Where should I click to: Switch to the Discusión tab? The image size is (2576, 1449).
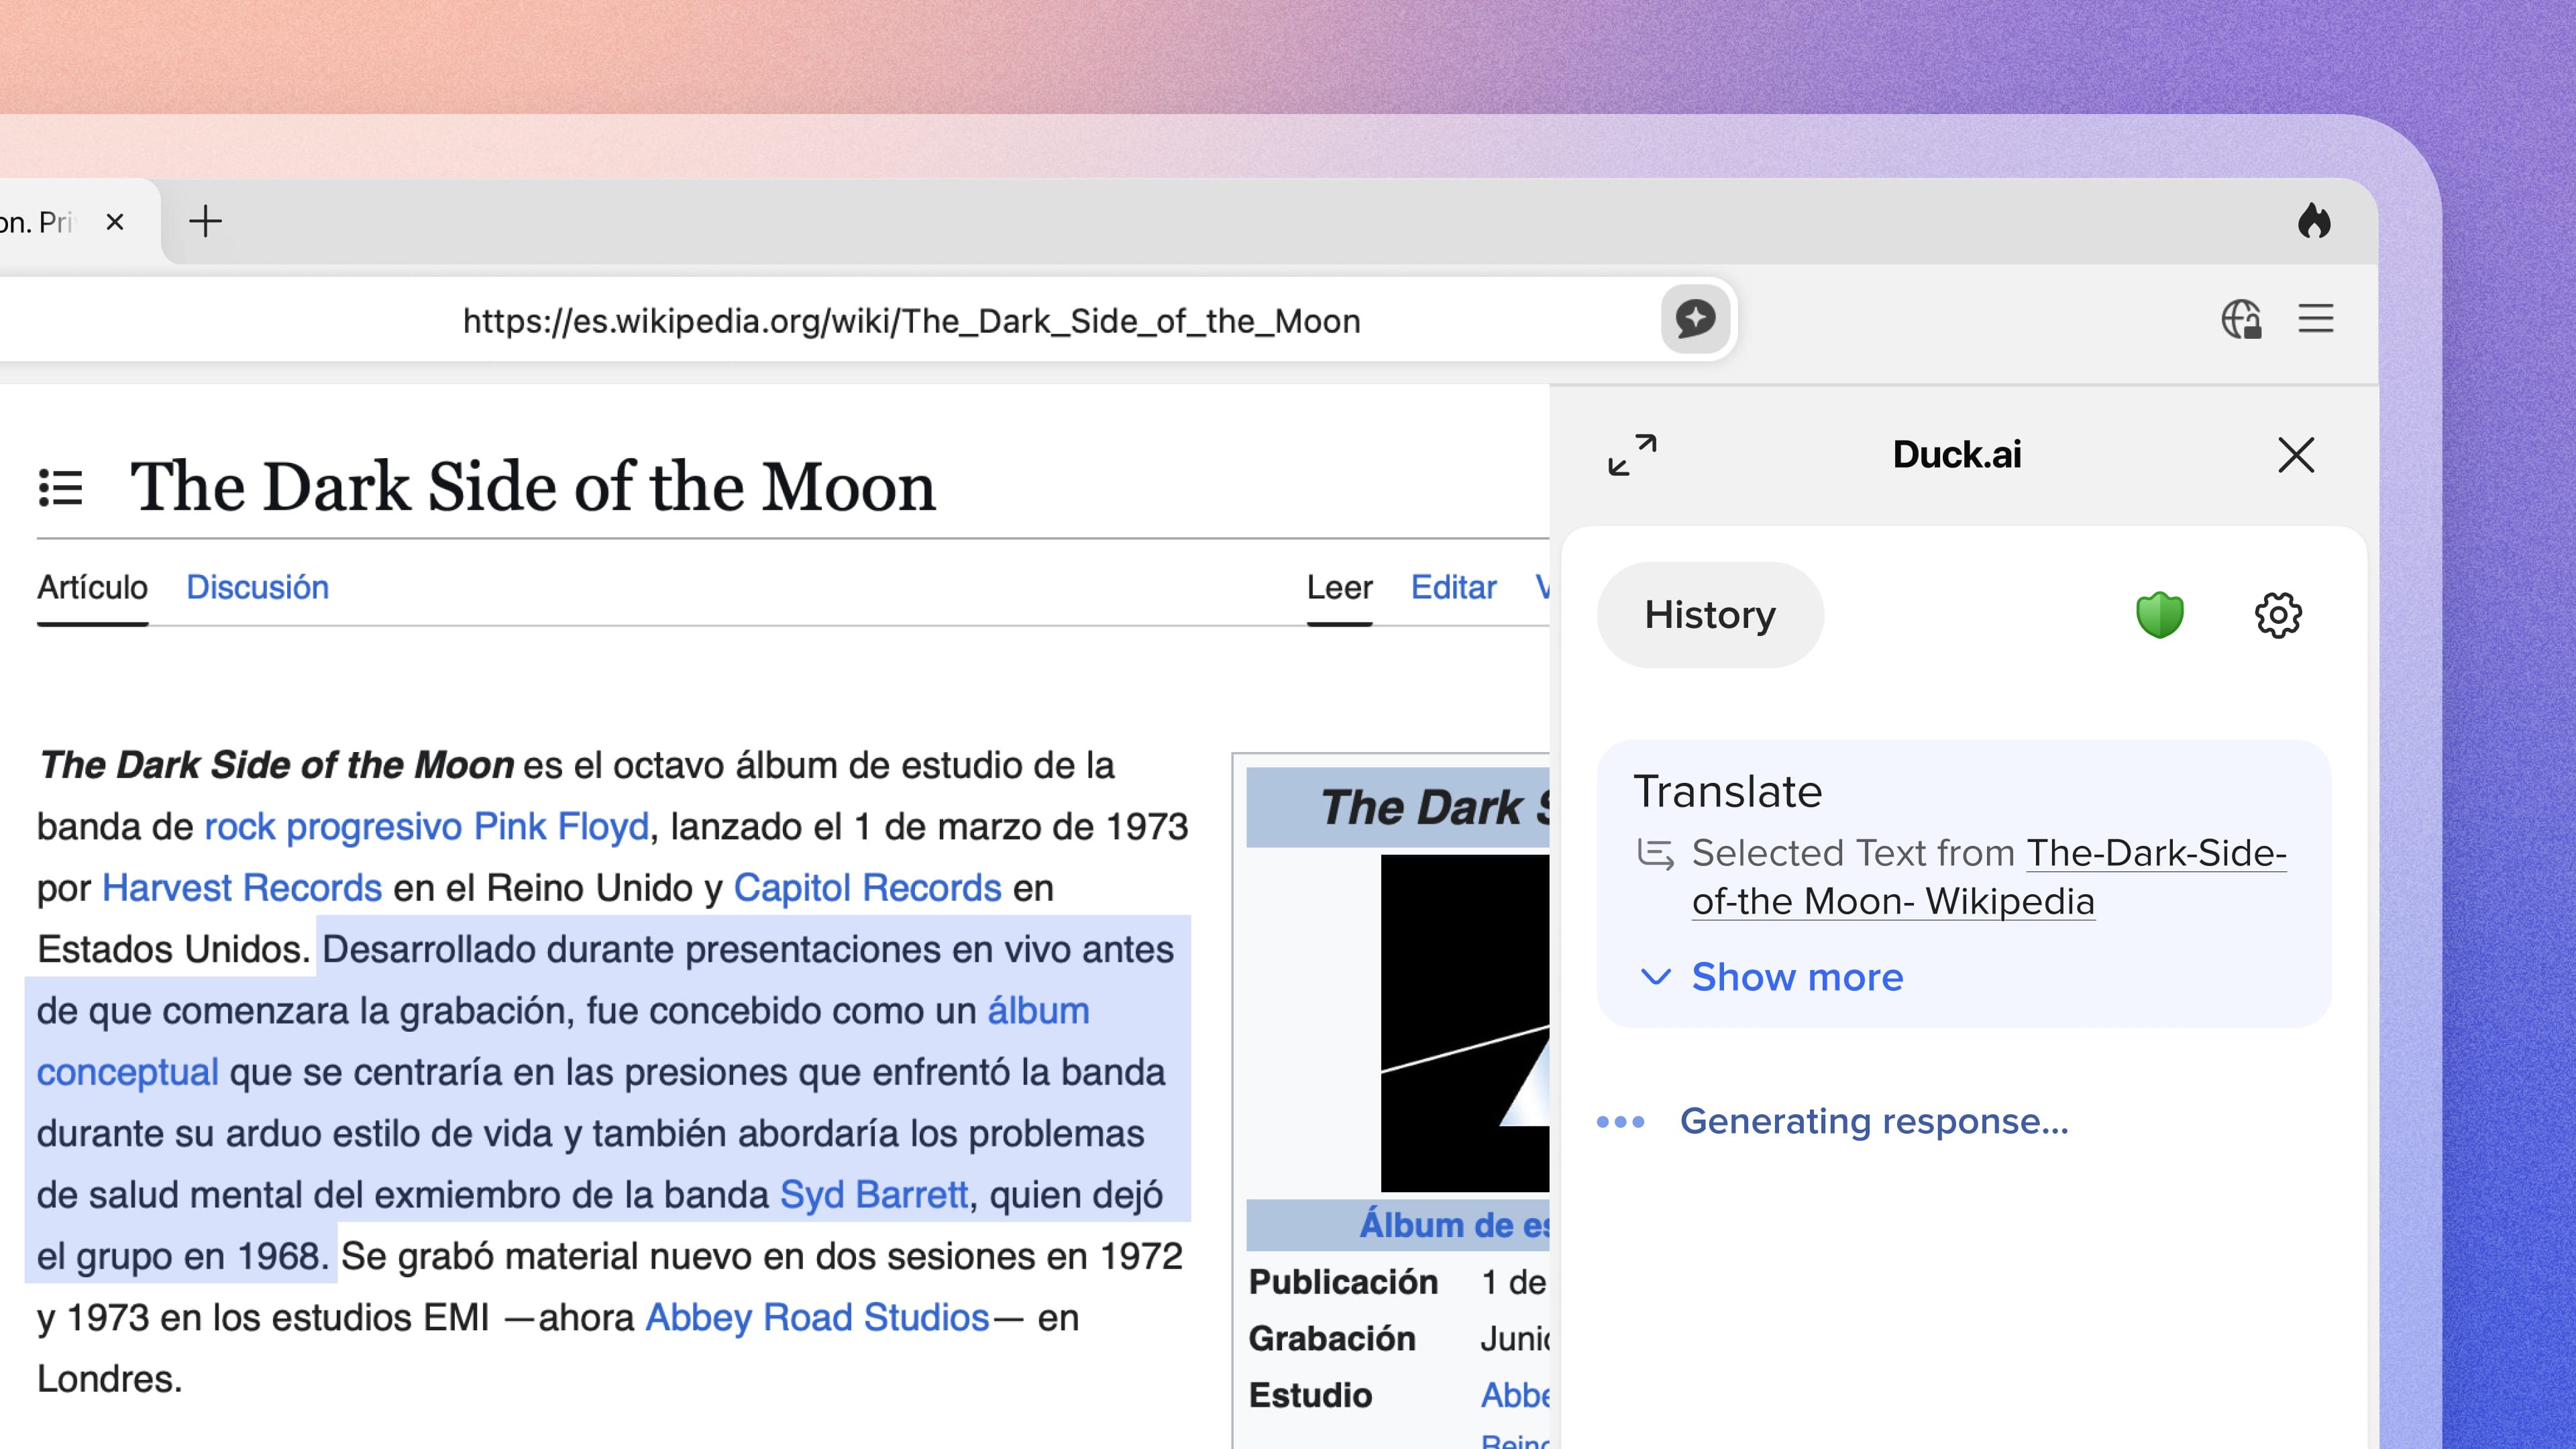(x=257, y=587)
